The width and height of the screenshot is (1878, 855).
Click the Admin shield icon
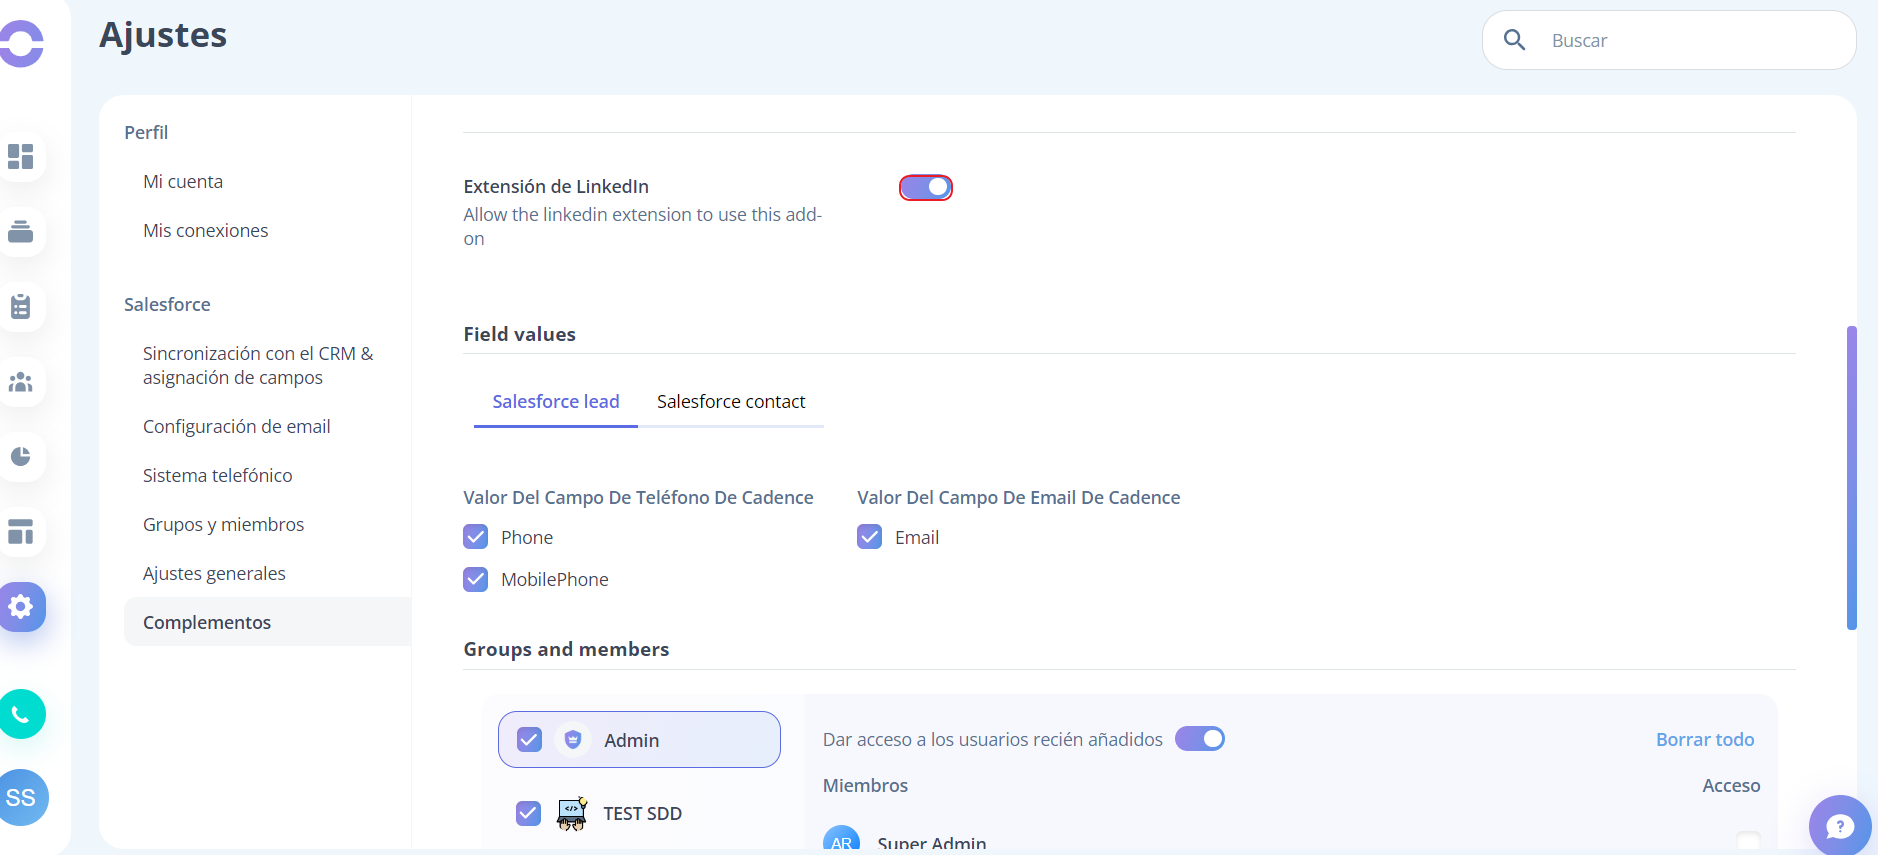573,740
